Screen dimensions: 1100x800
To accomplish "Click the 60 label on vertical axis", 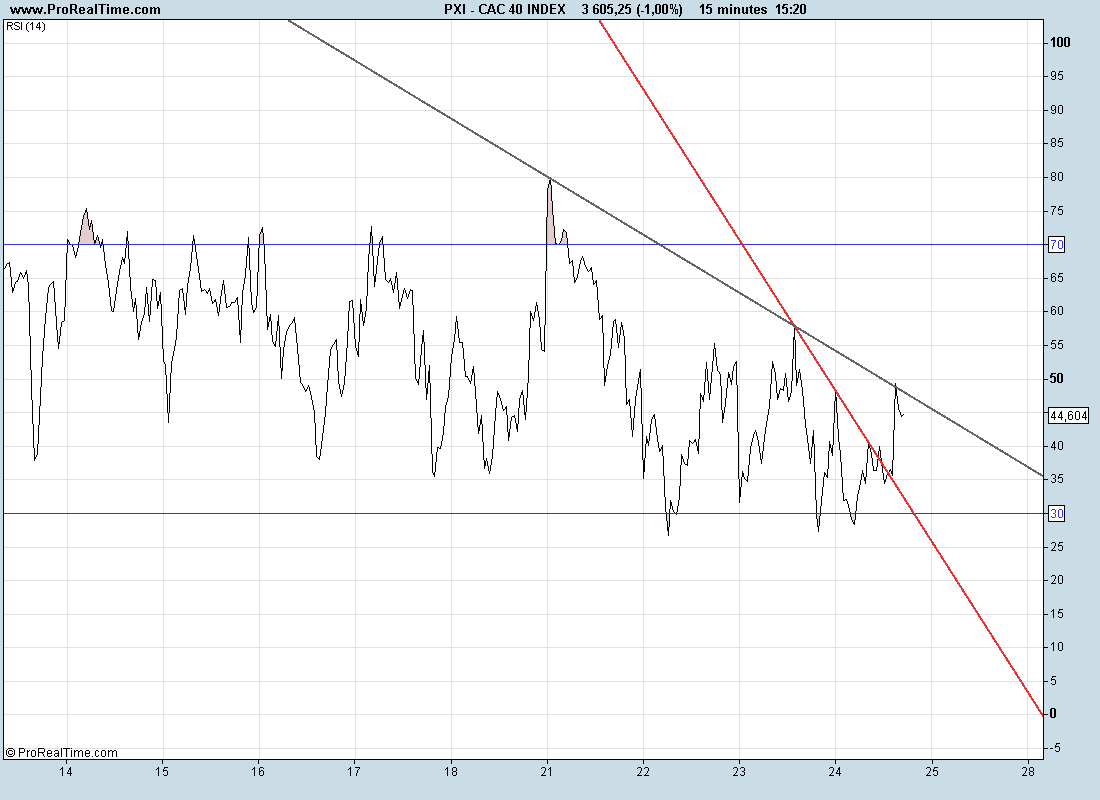I will [1057, 311].
